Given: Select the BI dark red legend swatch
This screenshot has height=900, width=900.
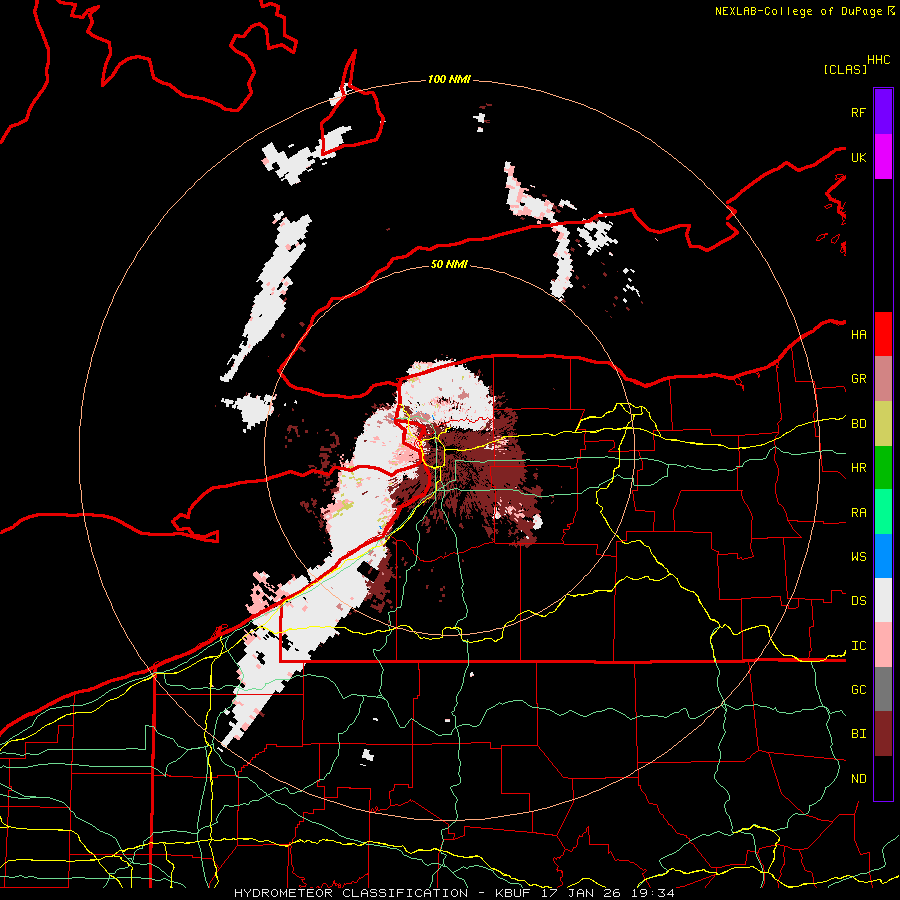Looking at the screenshot, I should click(883, 734).
